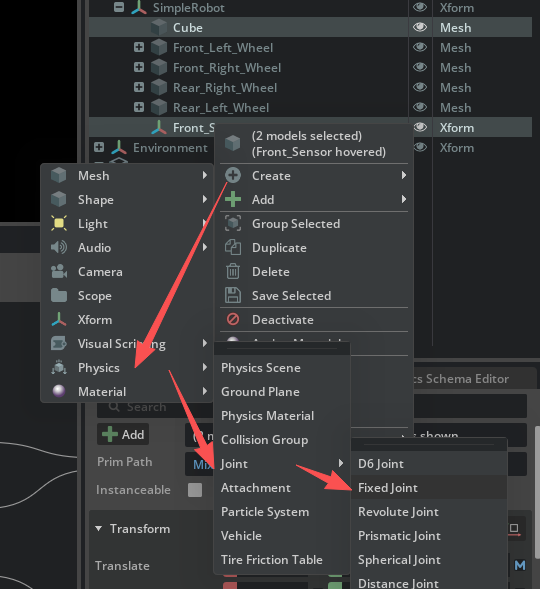Click the red Deactivate icon
540x589 pixels.
pos(233,319)
